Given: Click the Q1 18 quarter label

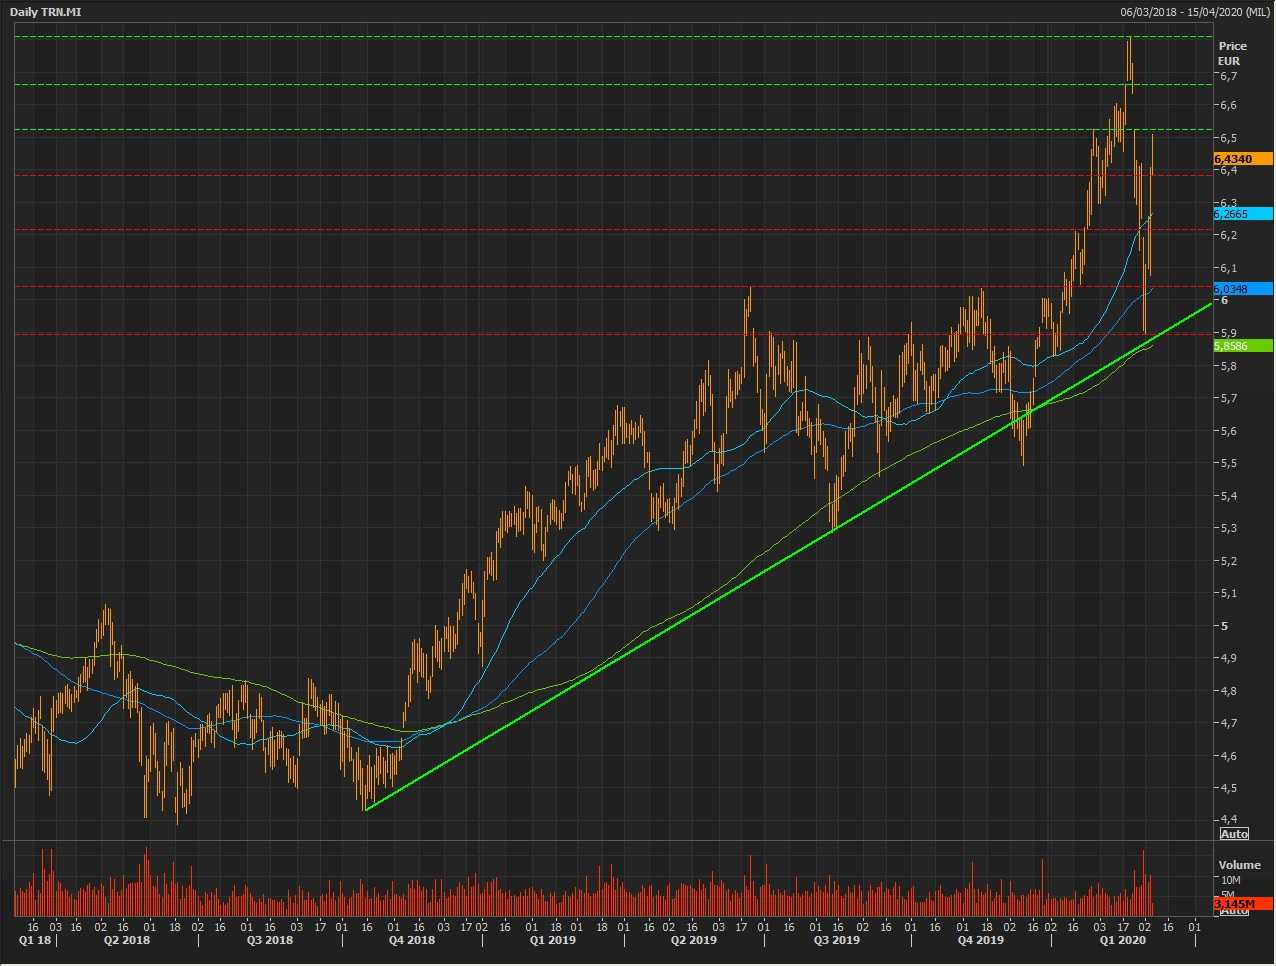Looking at the screenshot, I should click(x=36, y=941).
